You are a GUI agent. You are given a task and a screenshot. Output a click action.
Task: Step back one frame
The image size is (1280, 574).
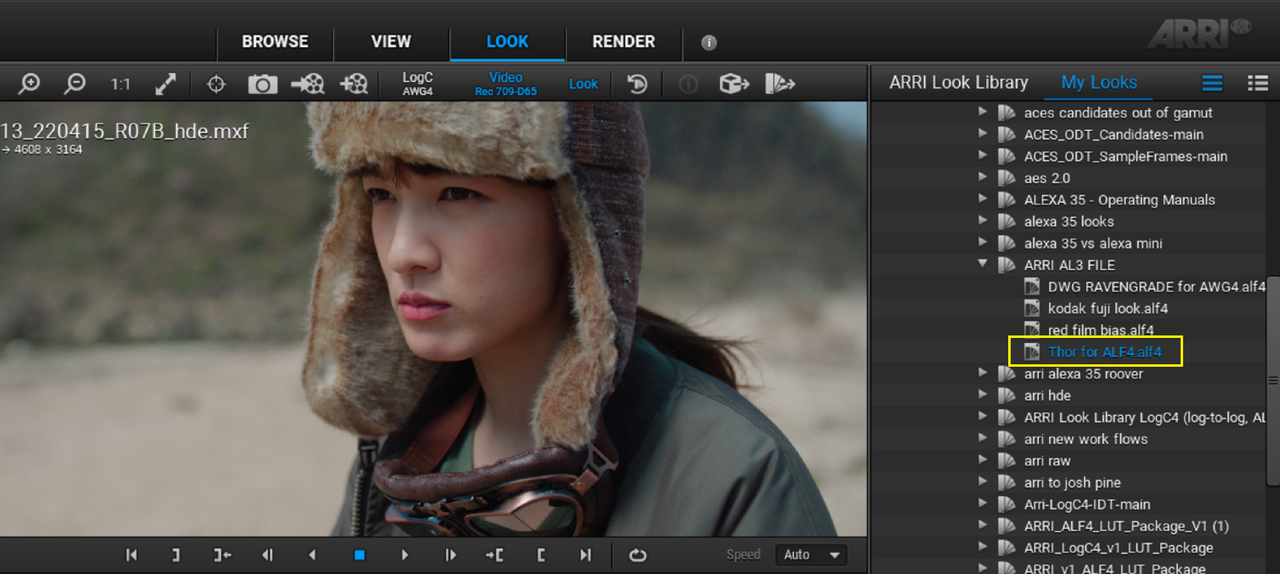(267, 555)
